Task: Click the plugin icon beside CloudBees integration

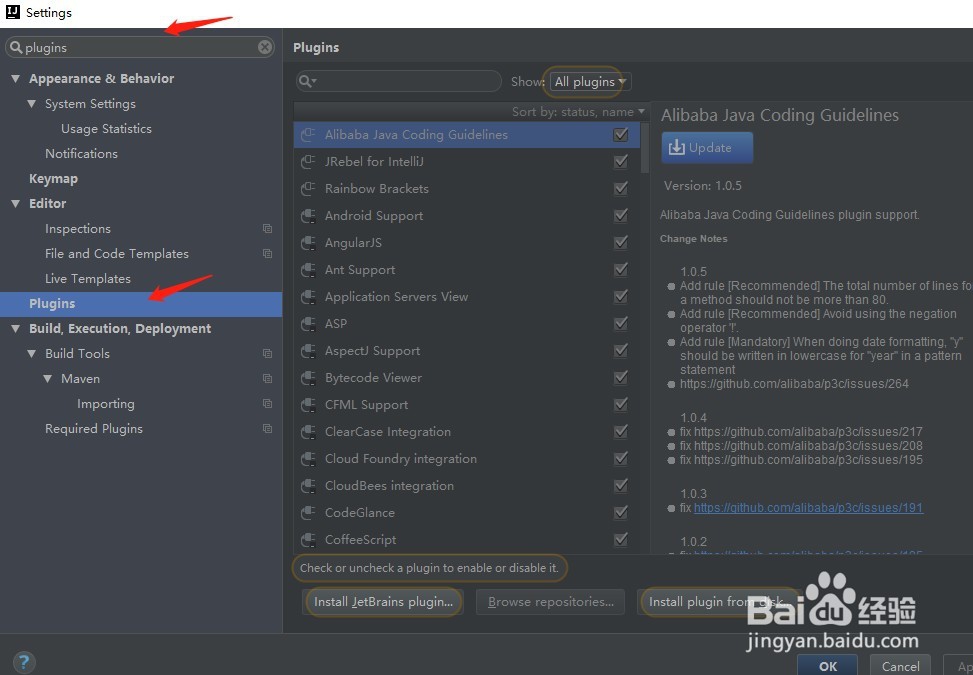Action: point(308,486)
